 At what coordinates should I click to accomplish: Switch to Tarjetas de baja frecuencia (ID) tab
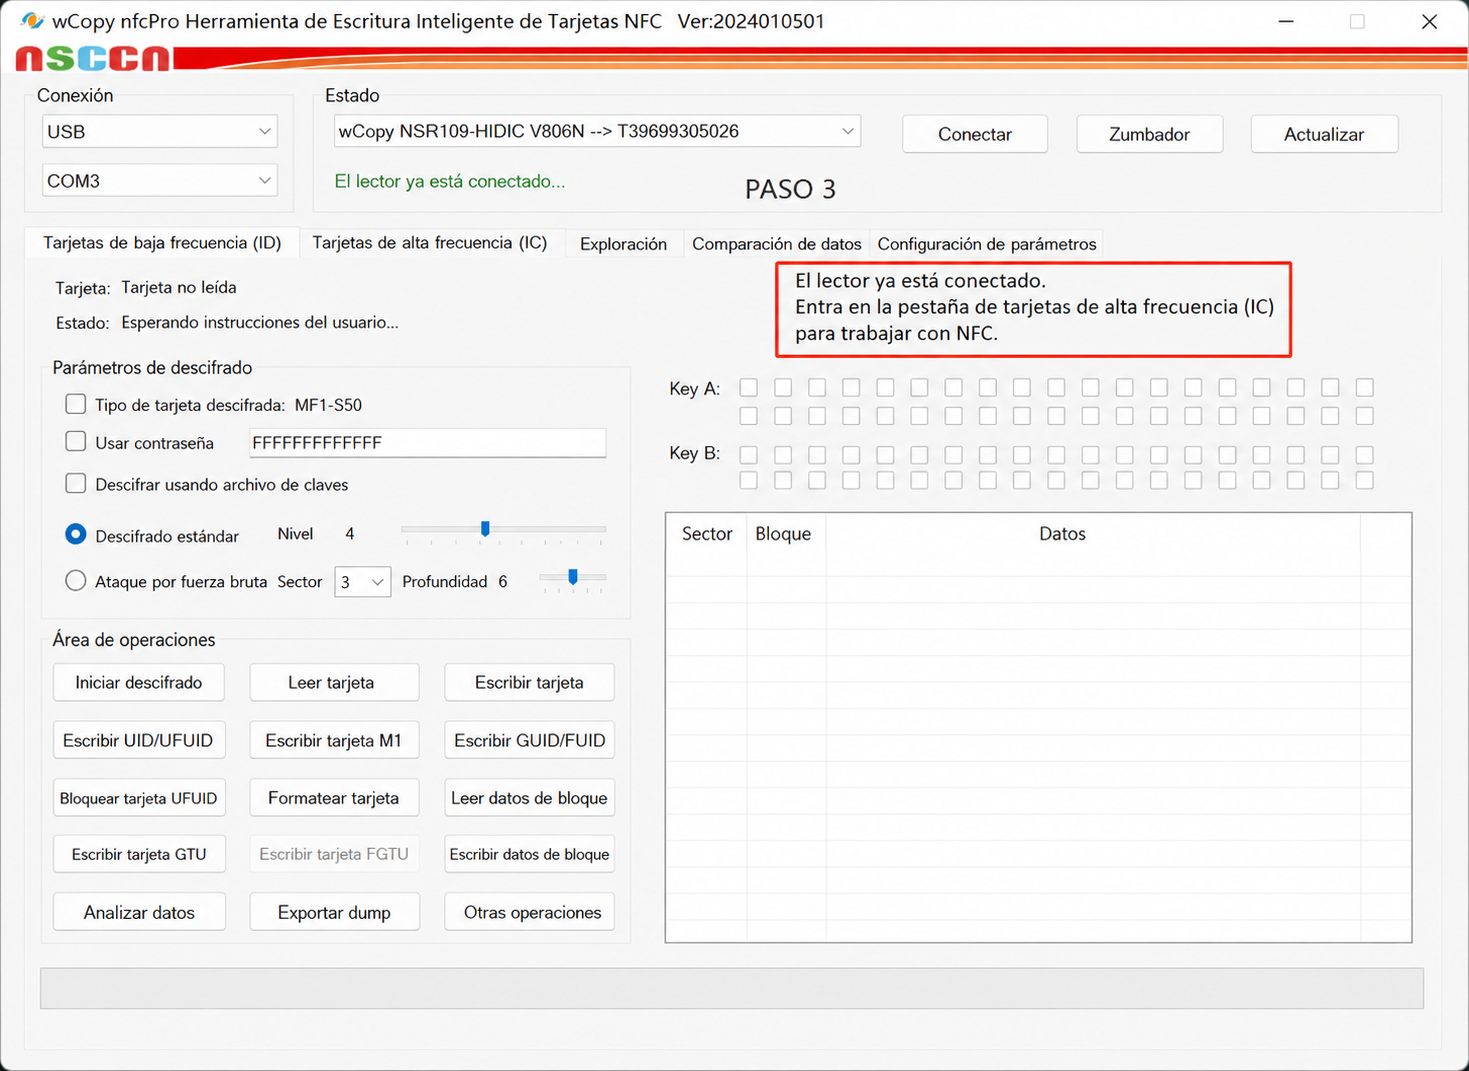point(162,243)
